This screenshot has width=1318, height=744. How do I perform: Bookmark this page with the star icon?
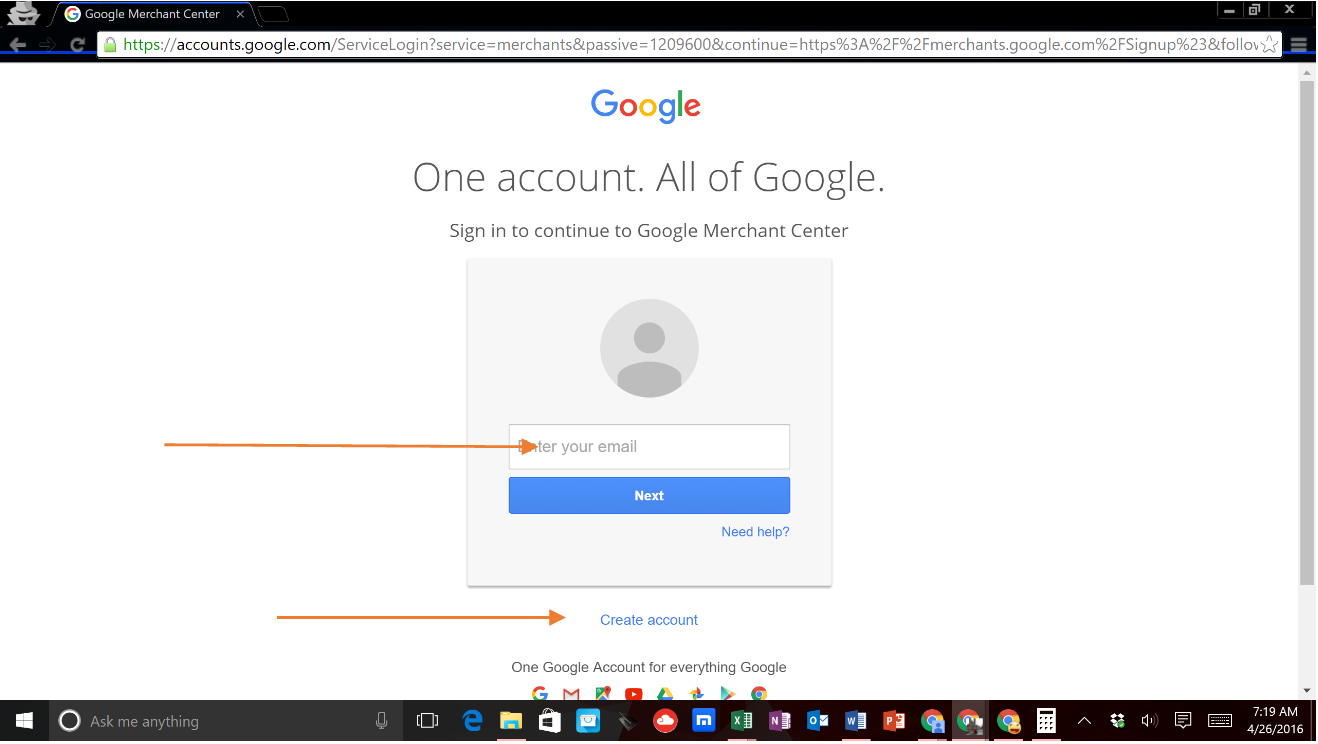[1270, 45]
